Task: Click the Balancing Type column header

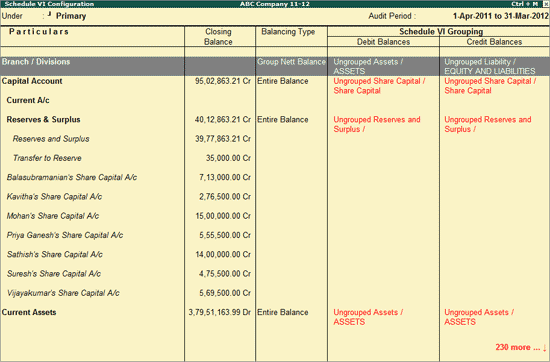Action: 288,32
